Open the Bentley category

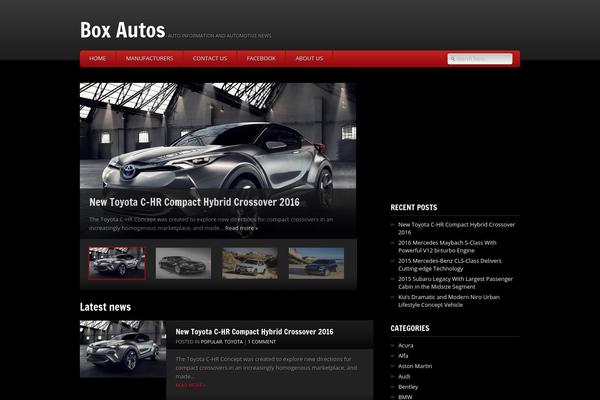pyautogui.click(x=408, y=387)
